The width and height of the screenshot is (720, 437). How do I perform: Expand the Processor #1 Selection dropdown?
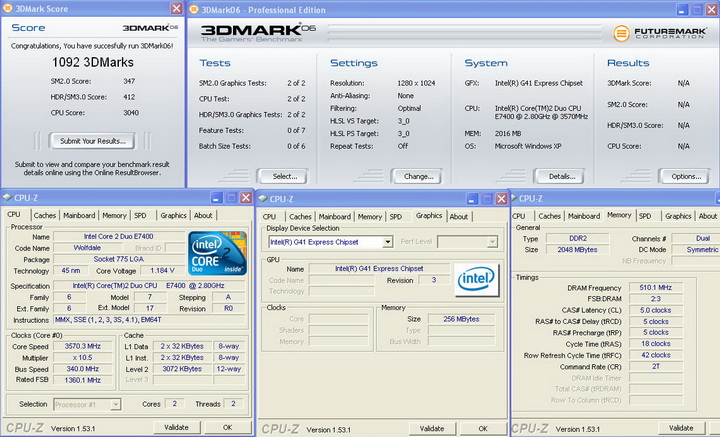click(116, 404)
